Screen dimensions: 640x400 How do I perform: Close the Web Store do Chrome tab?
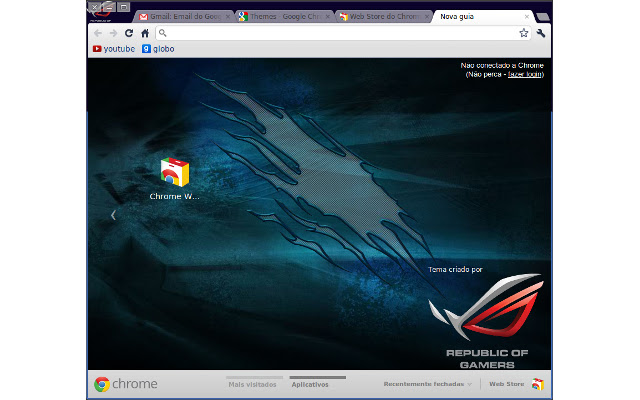point(427,17)
